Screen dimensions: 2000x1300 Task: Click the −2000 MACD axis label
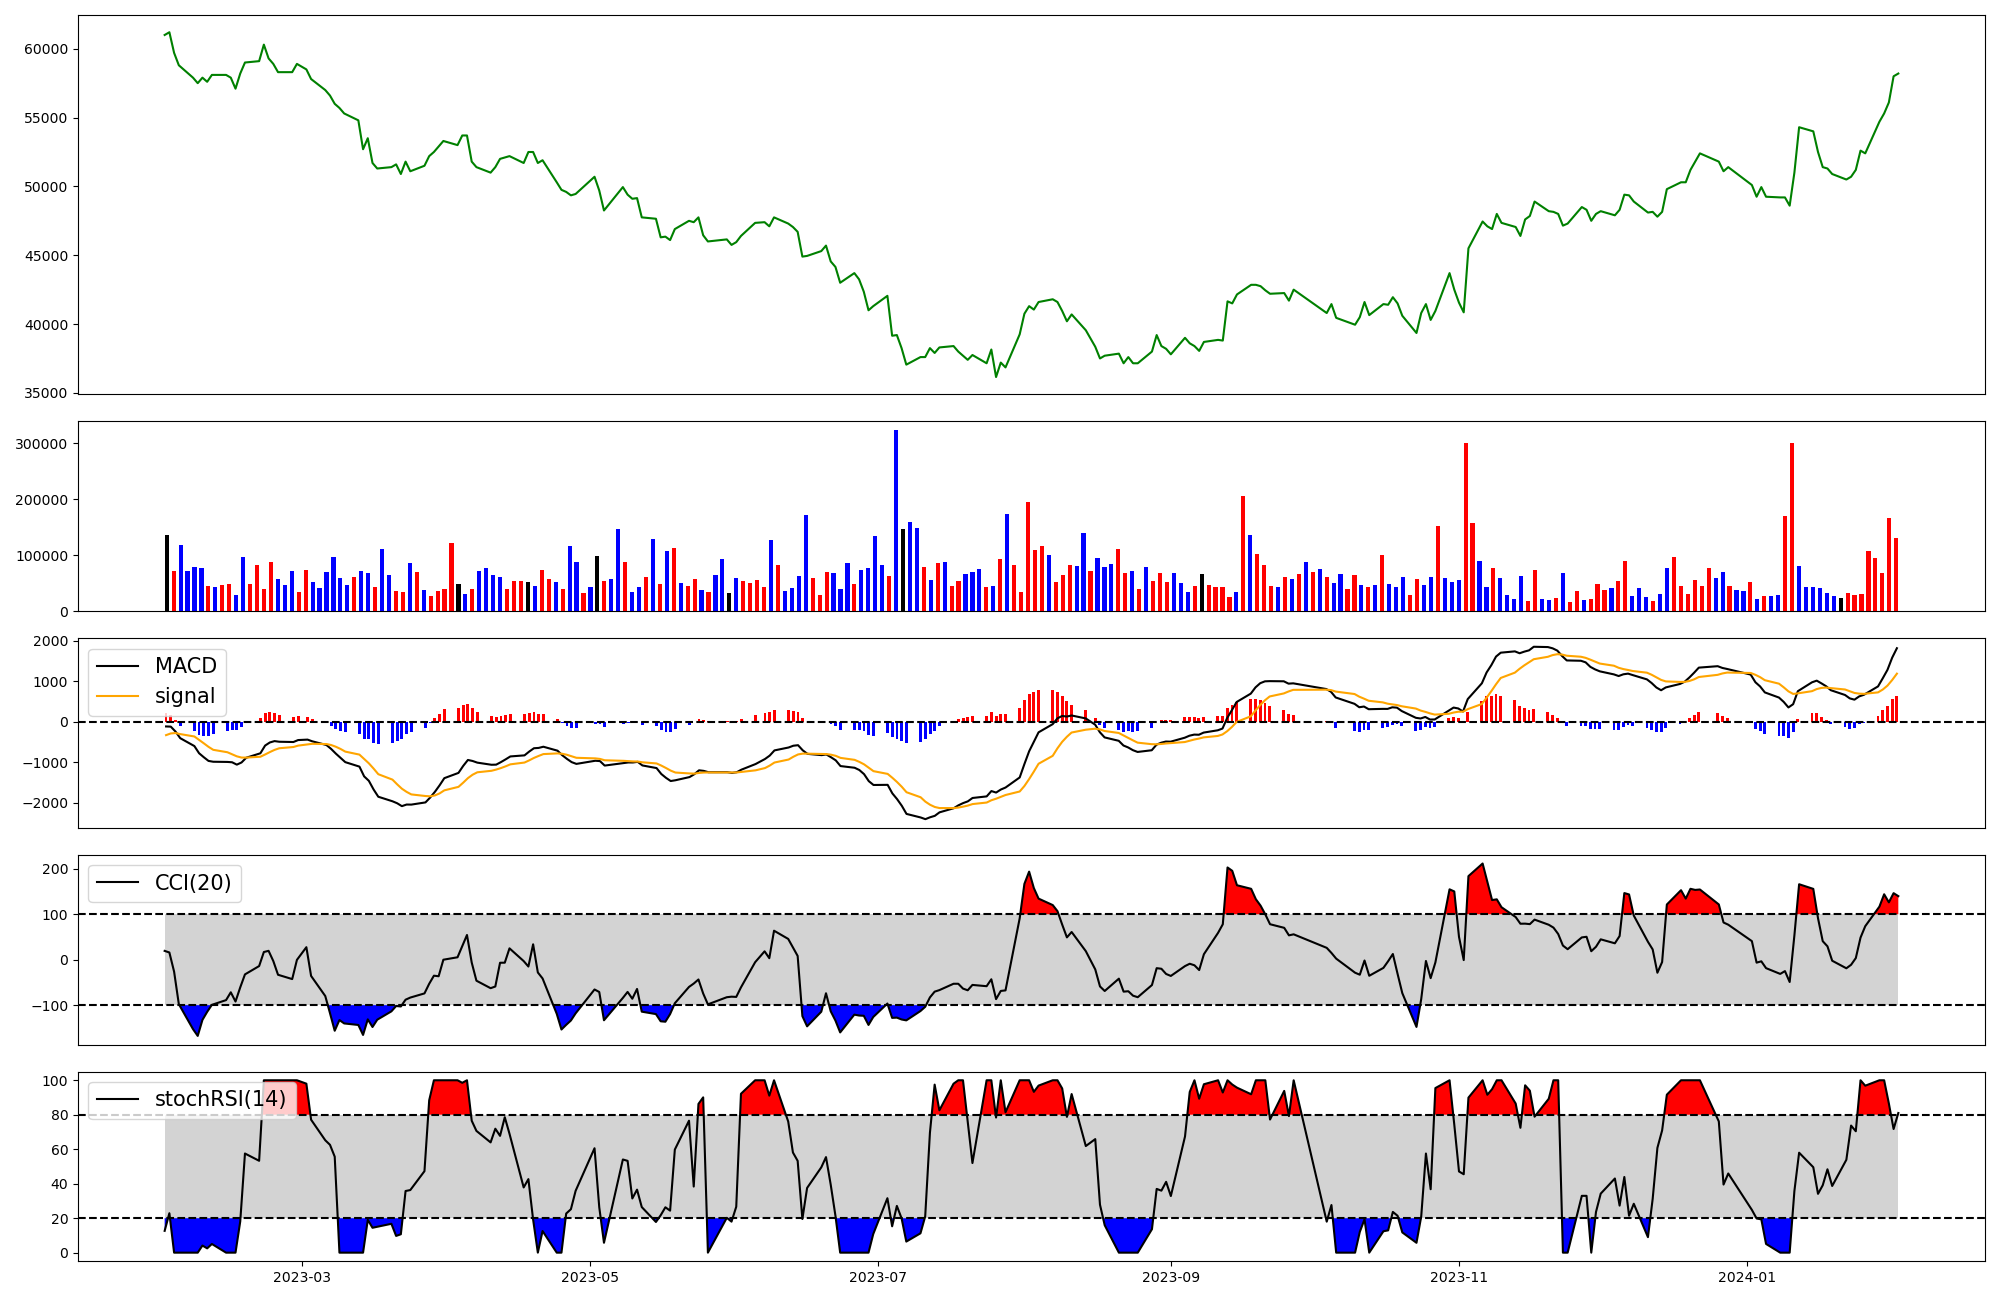[45, 803]
